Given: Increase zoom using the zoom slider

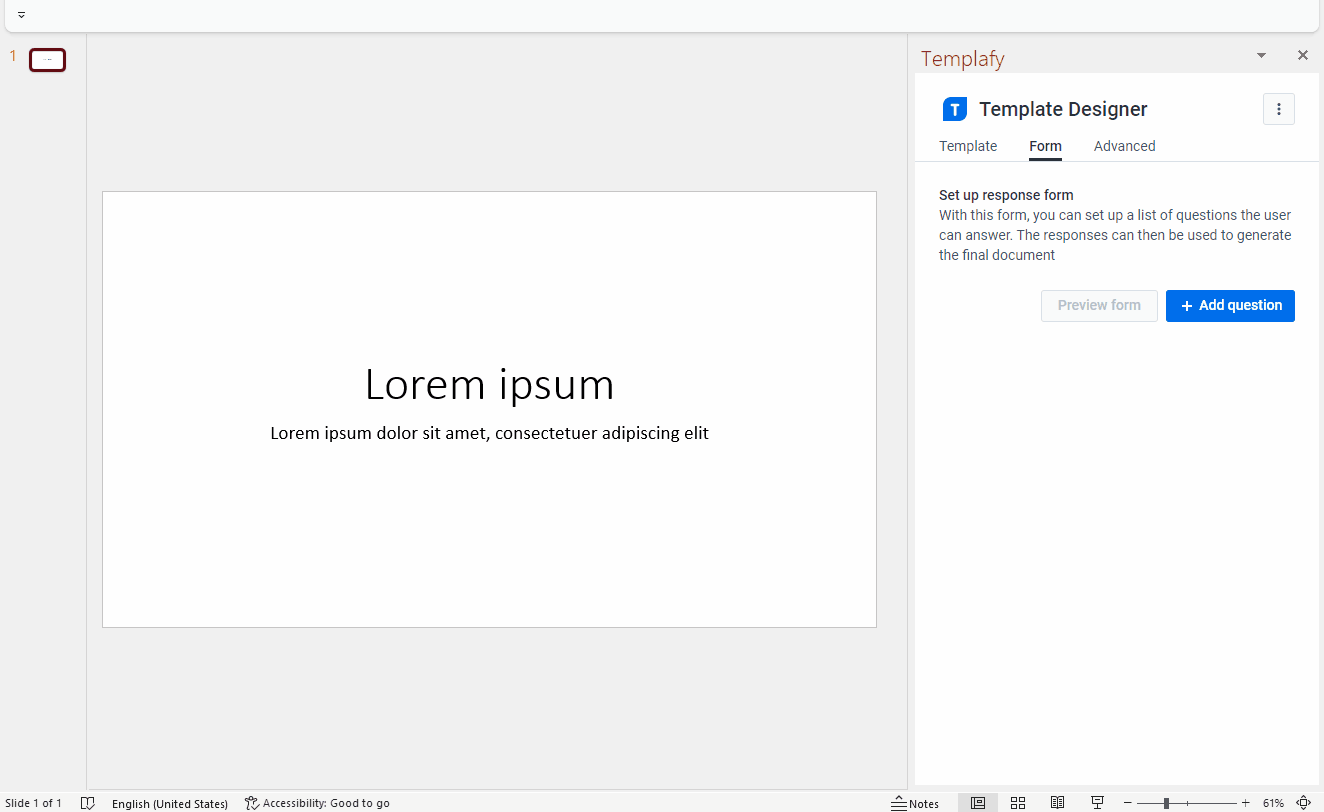Looking at the screenshot, I should 1245,802.
